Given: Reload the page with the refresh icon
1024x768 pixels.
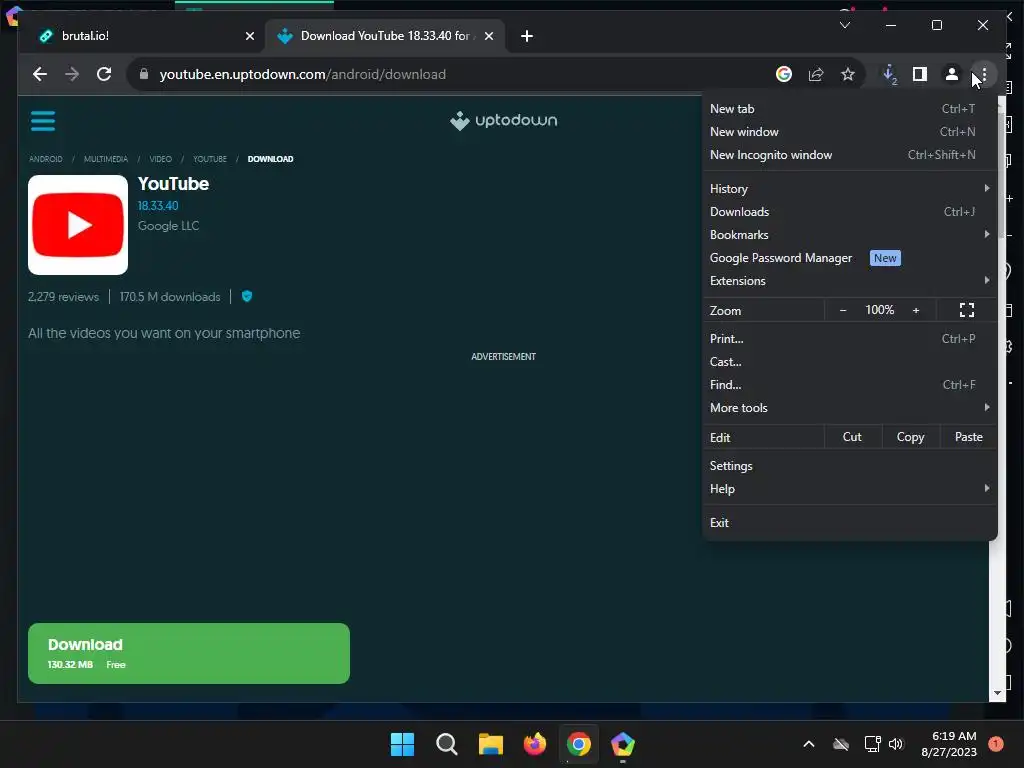Looking at the screenshot, I should [x=104, y=74].
